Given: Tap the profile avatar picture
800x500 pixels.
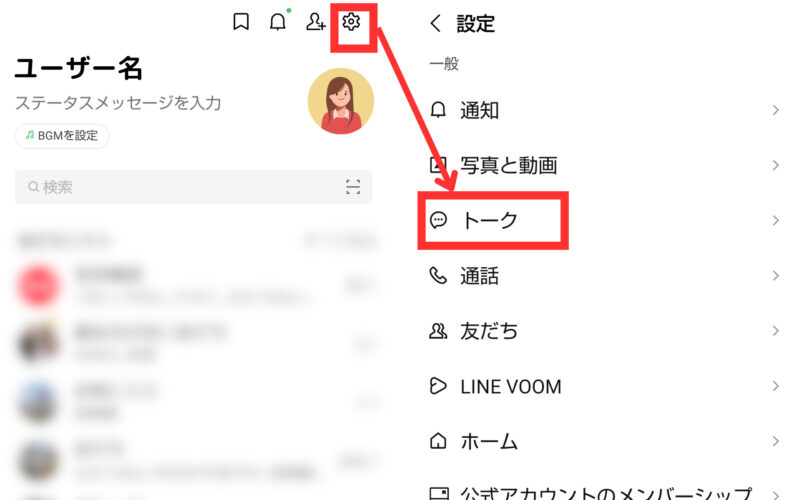Looking at the screenshot, I should pos(341,101).
